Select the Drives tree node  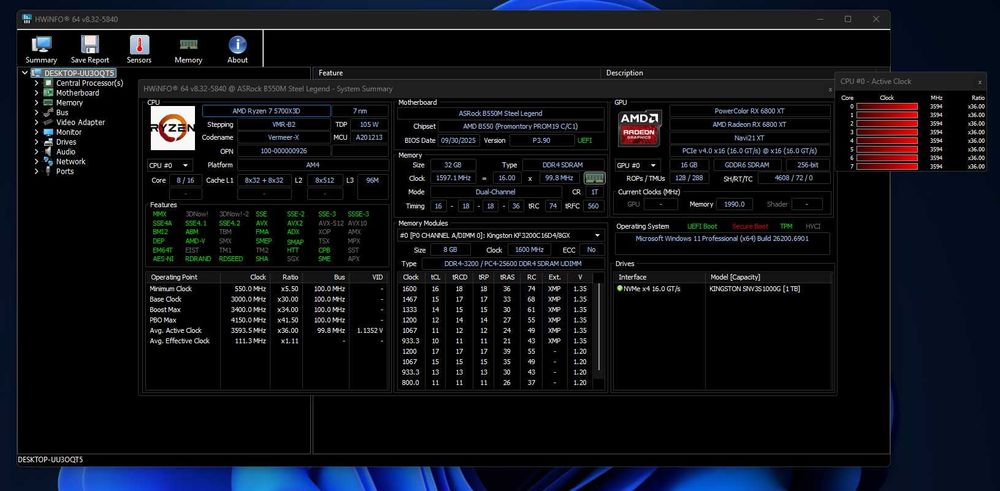(66, 142)
